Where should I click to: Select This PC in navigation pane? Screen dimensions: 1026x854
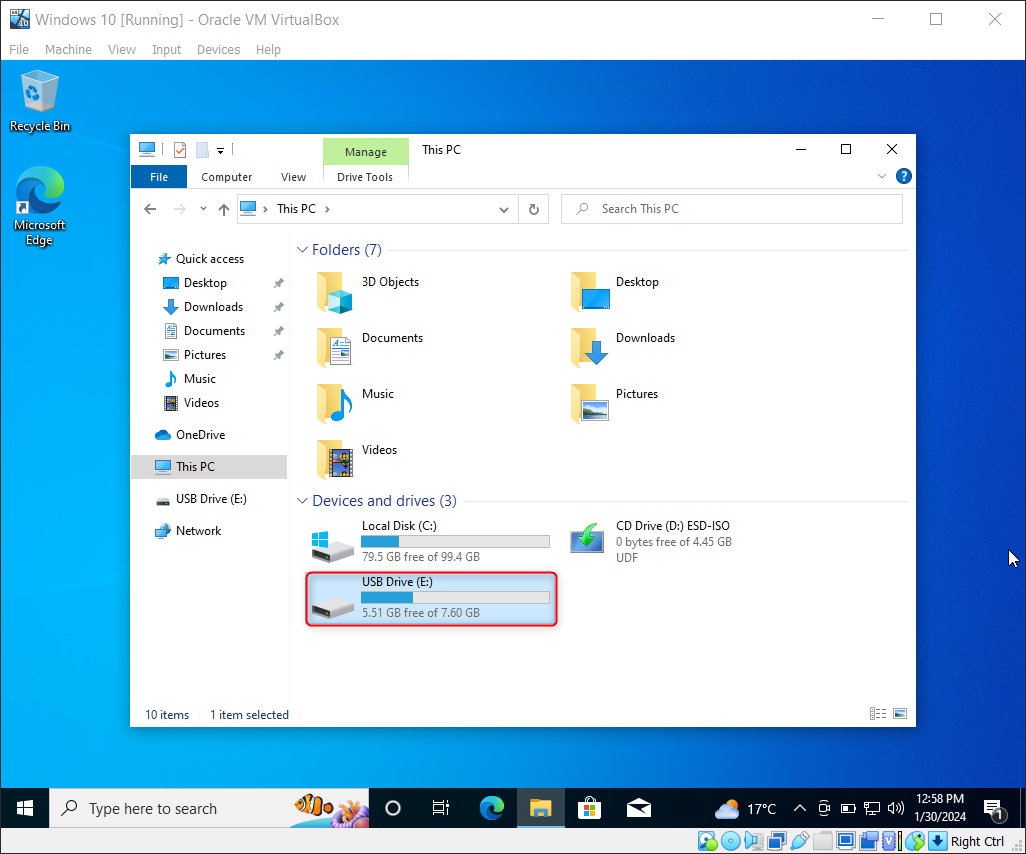tap(209, 467)
